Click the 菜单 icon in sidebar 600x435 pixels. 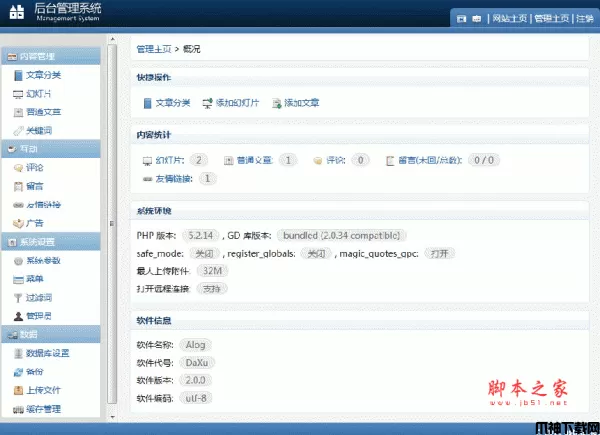18,280
